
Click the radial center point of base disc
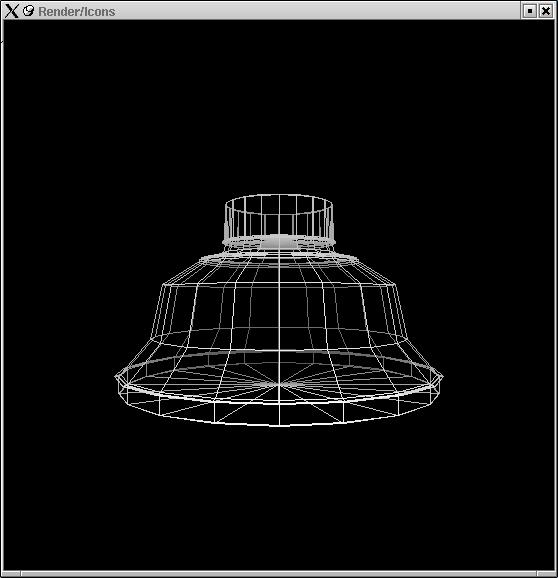click(x=279, y=384)
